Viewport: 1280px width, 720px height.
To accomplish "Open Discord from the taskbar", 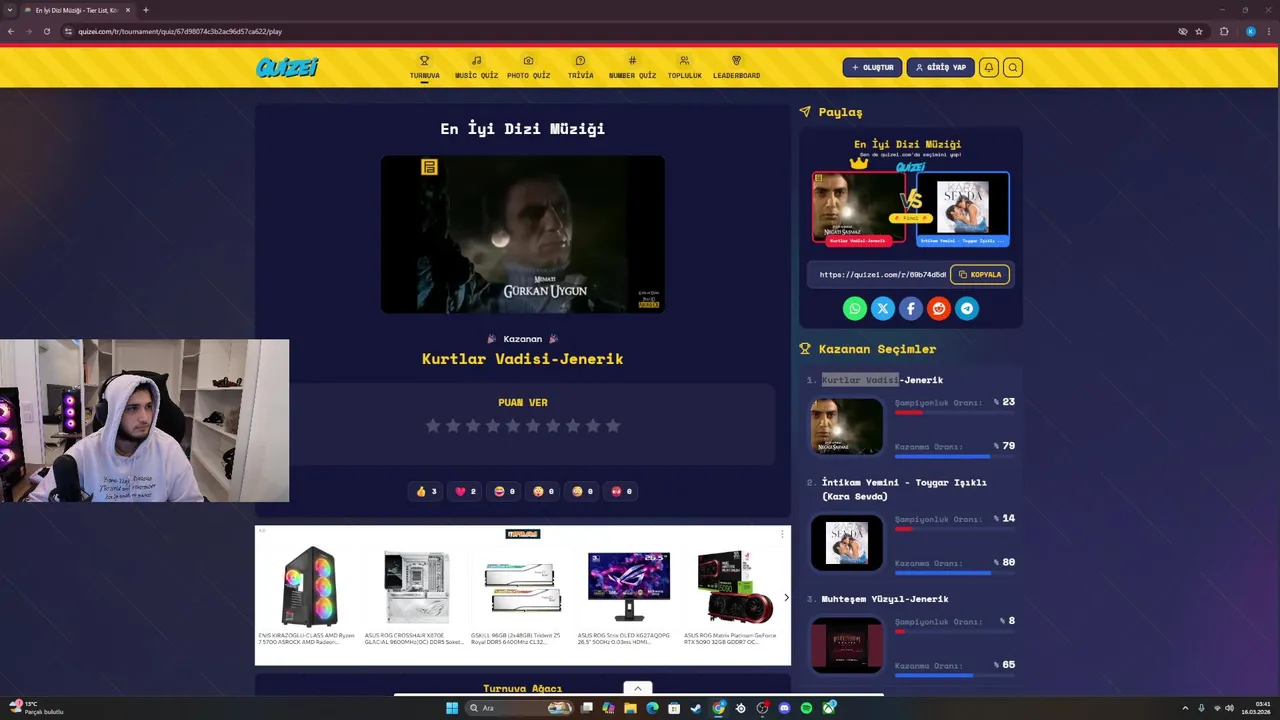I will point(784,708).
